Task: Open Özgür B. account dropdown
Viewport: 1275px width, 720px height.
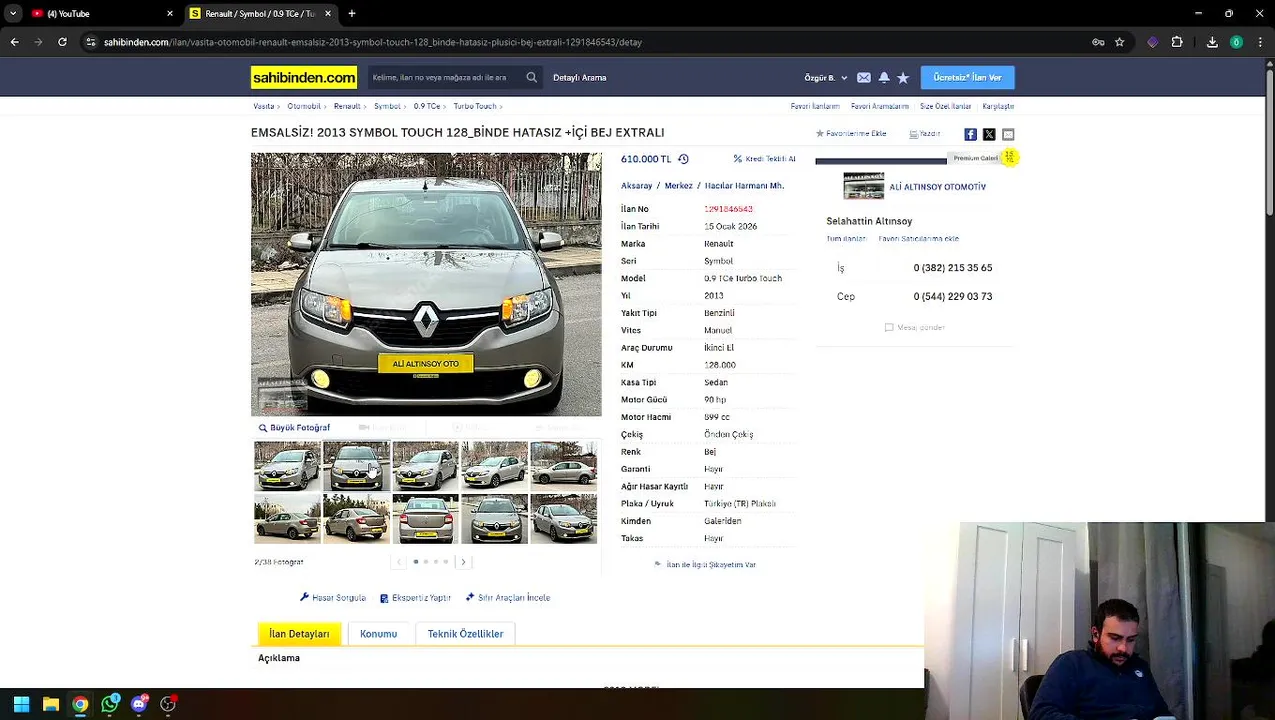Action: coord(826,77)
